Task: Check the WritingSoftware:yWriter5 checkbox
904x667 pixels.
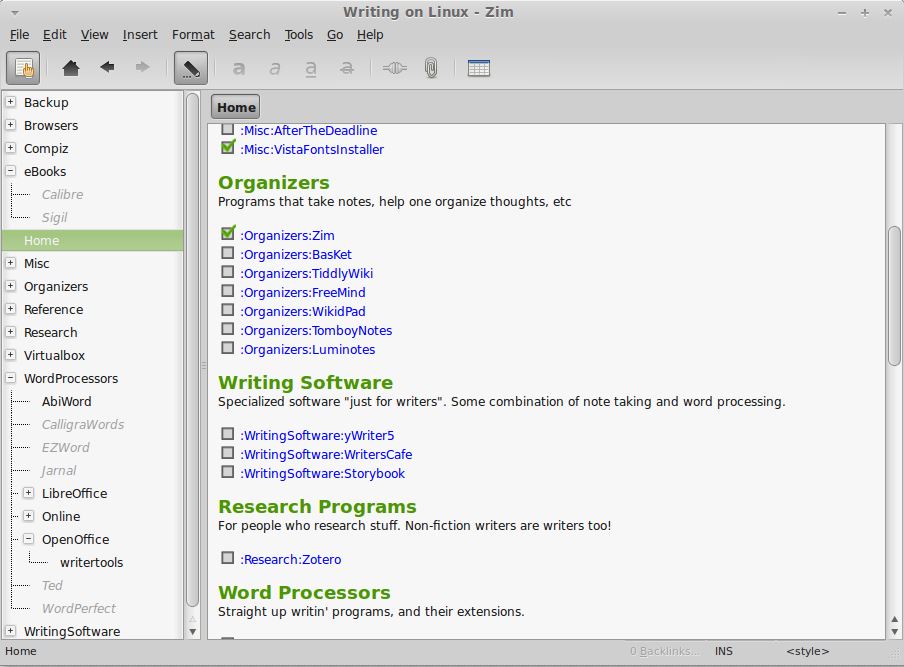Action: click(228, 434)
